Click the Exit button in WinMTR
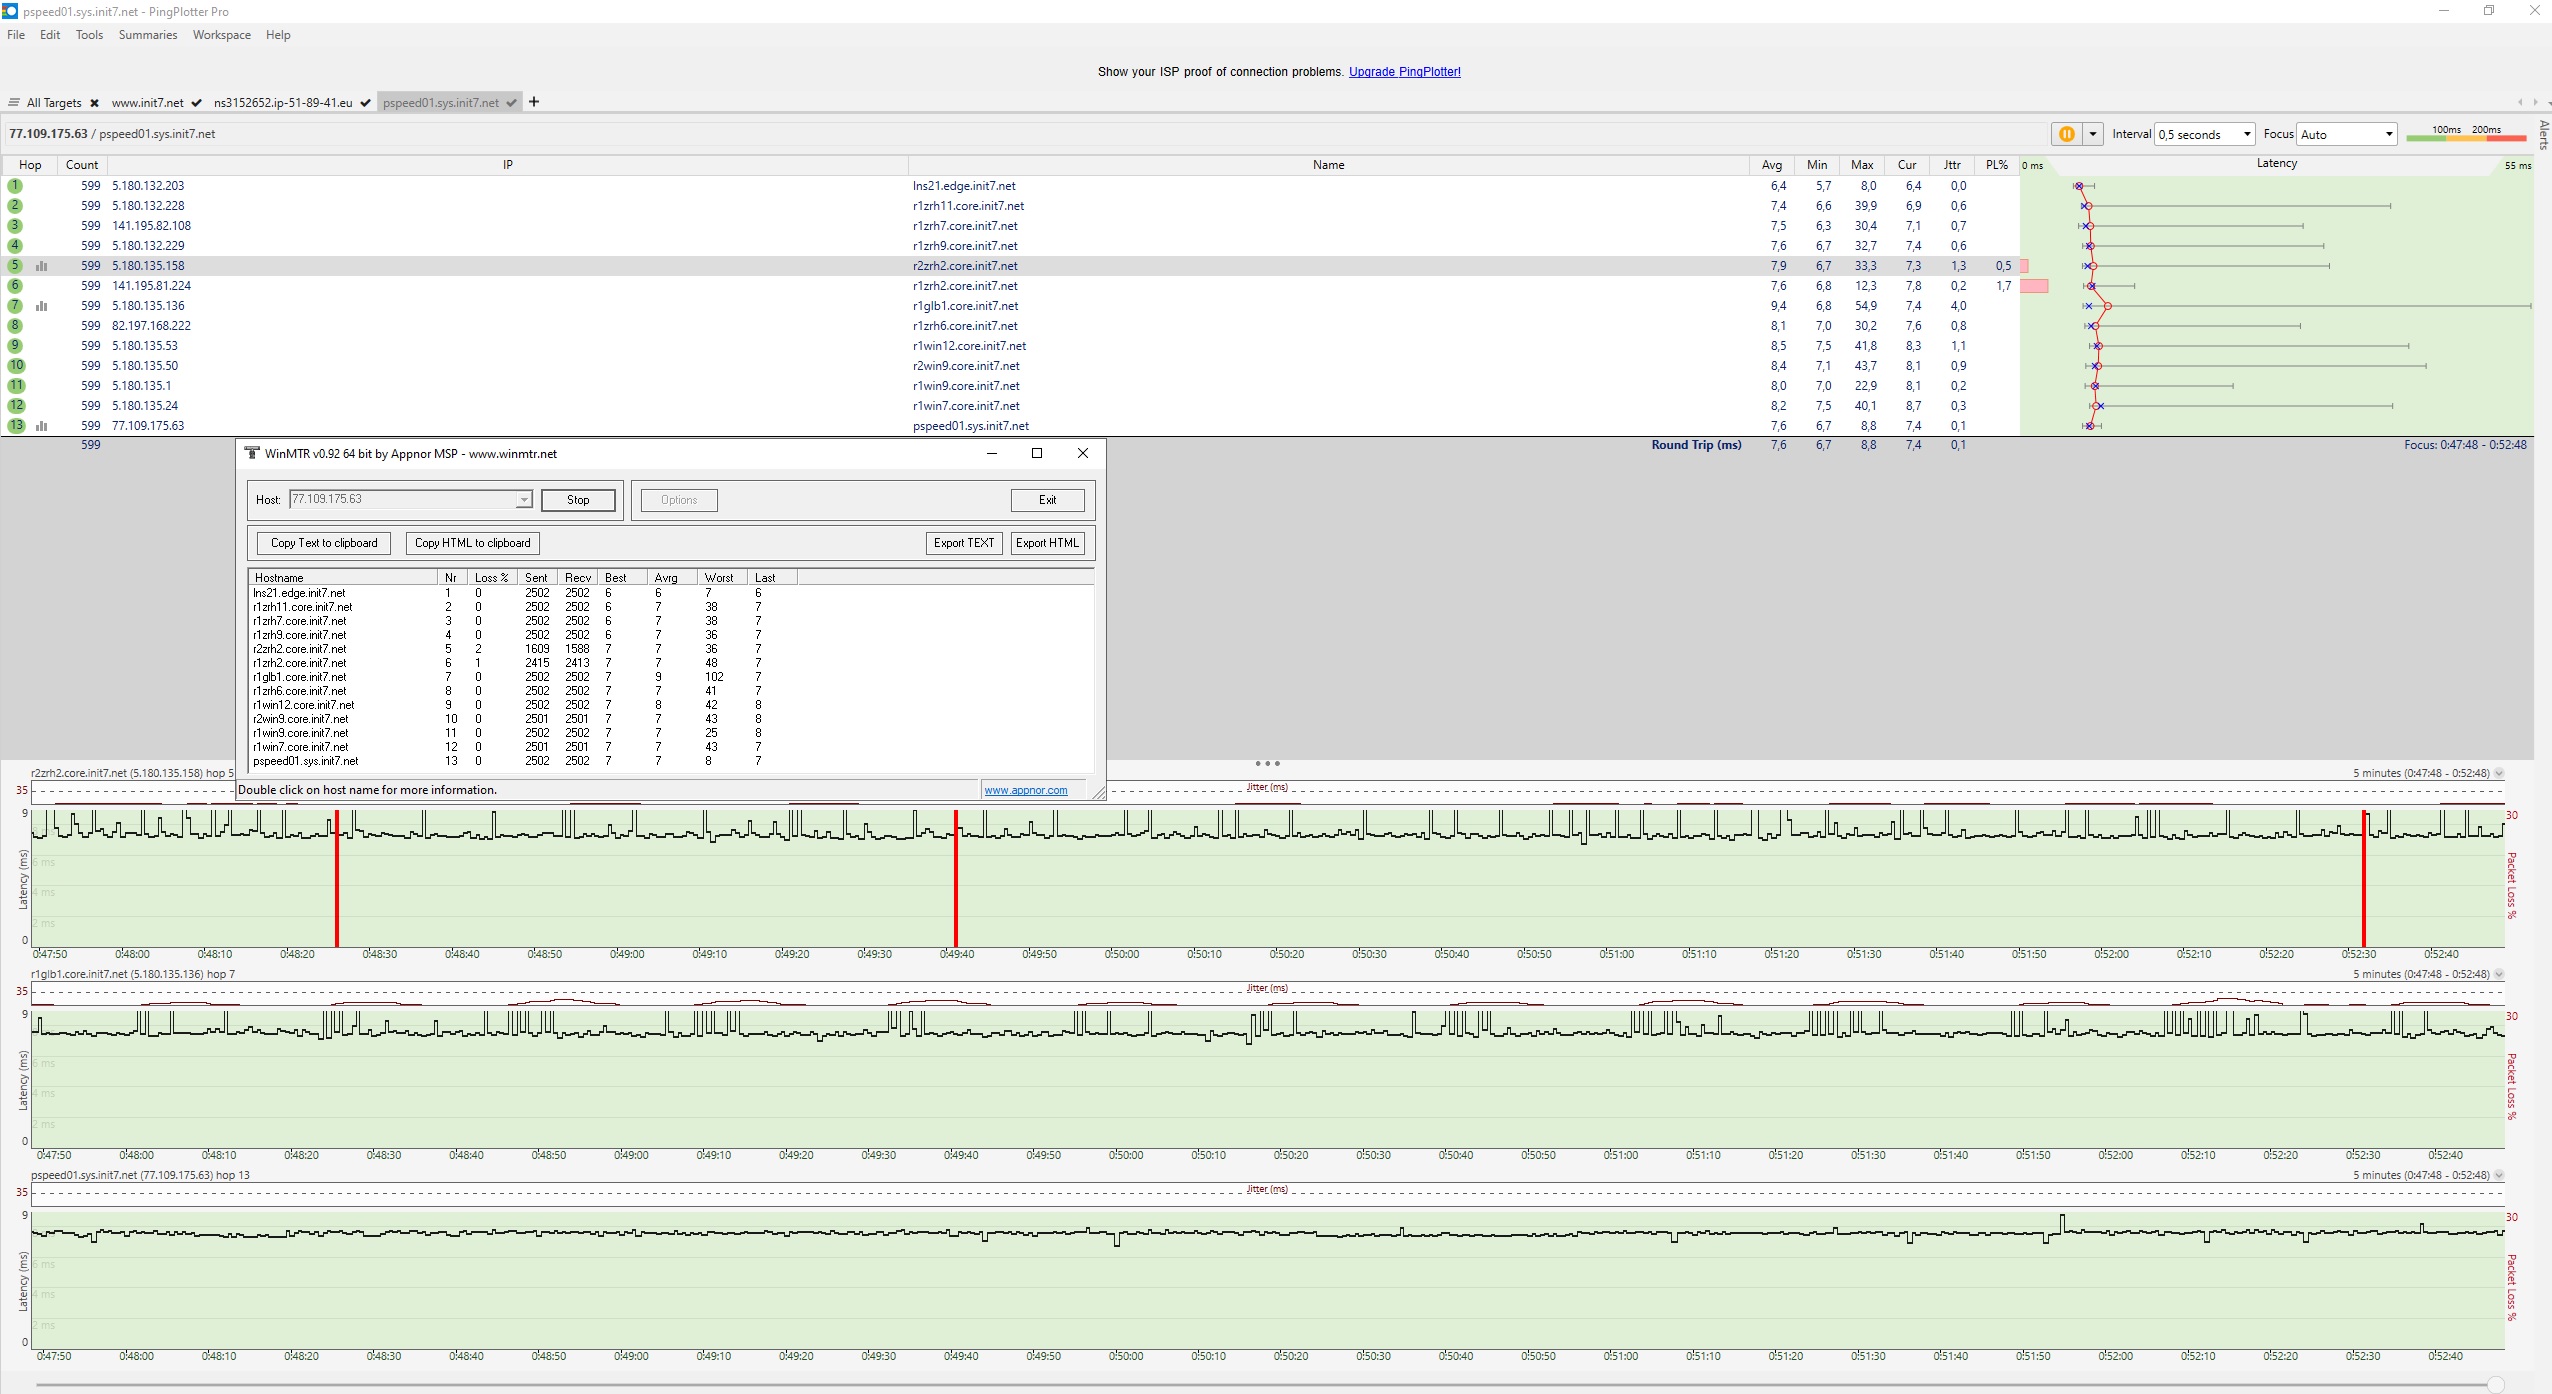This screenshot has width=2552, height=1394. pos(1047,500)
